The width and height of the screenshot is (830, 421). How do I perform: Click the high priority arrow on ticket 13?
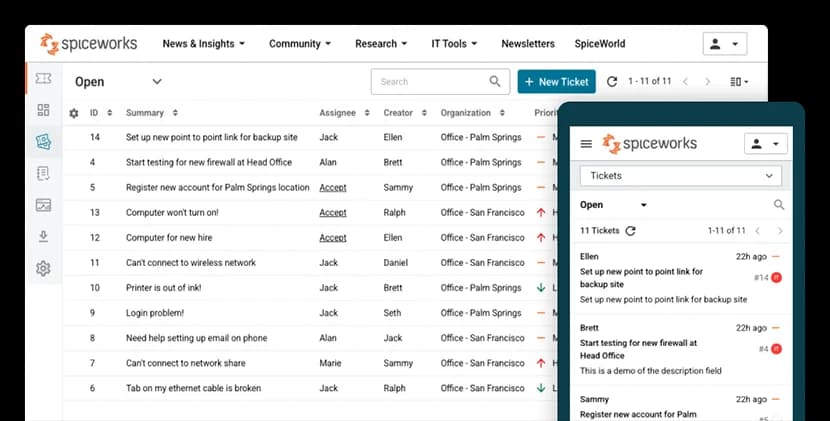(x=541, y=212)
